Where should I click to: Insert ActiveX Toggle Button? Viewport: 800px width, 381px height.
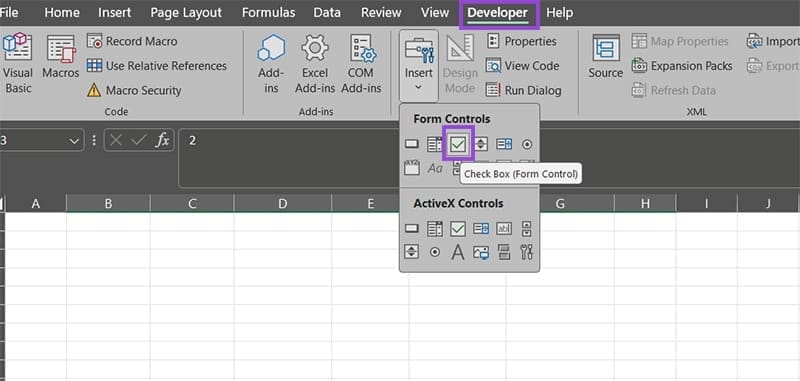(x=504, y=252)
